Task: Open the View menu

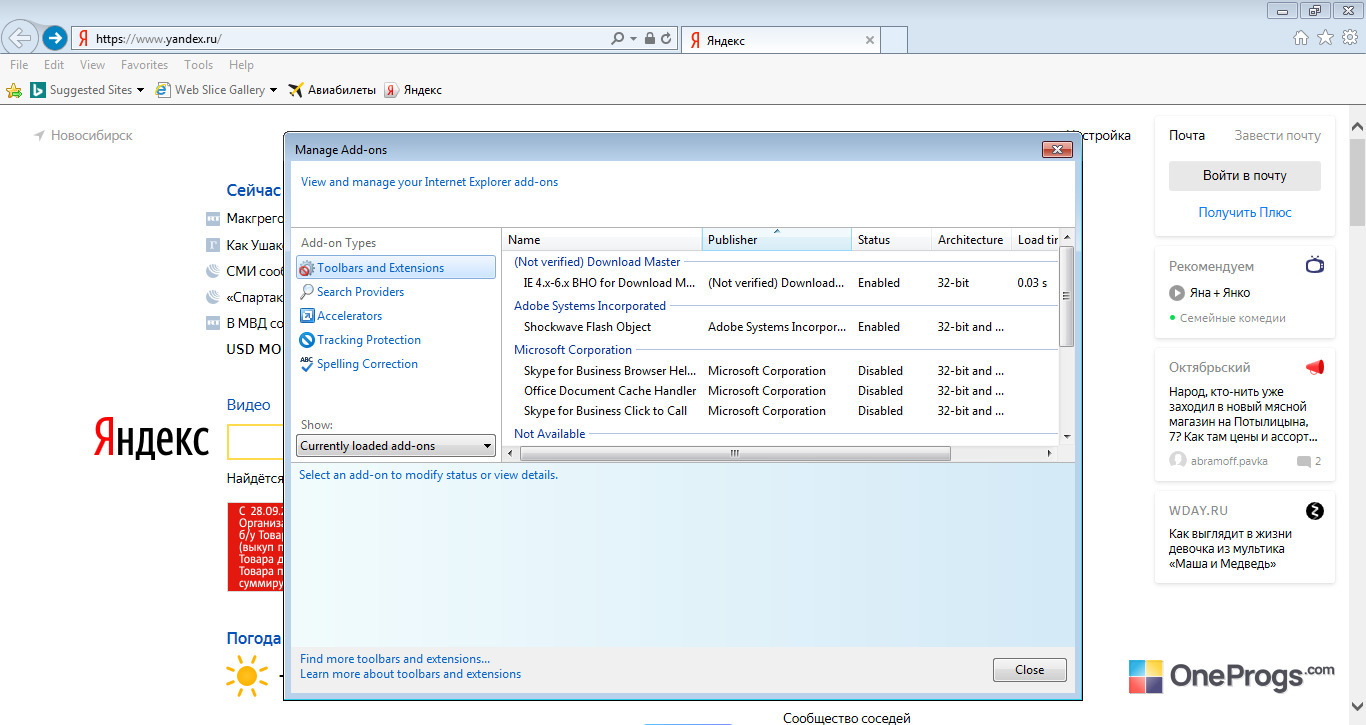Action: coord(92,65)
